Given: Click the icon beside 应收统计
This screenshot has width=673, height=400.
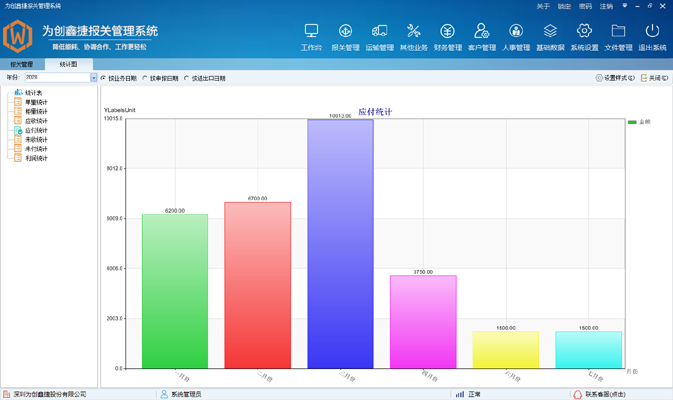Looking at the screenshot, I should tap(18, 121).
